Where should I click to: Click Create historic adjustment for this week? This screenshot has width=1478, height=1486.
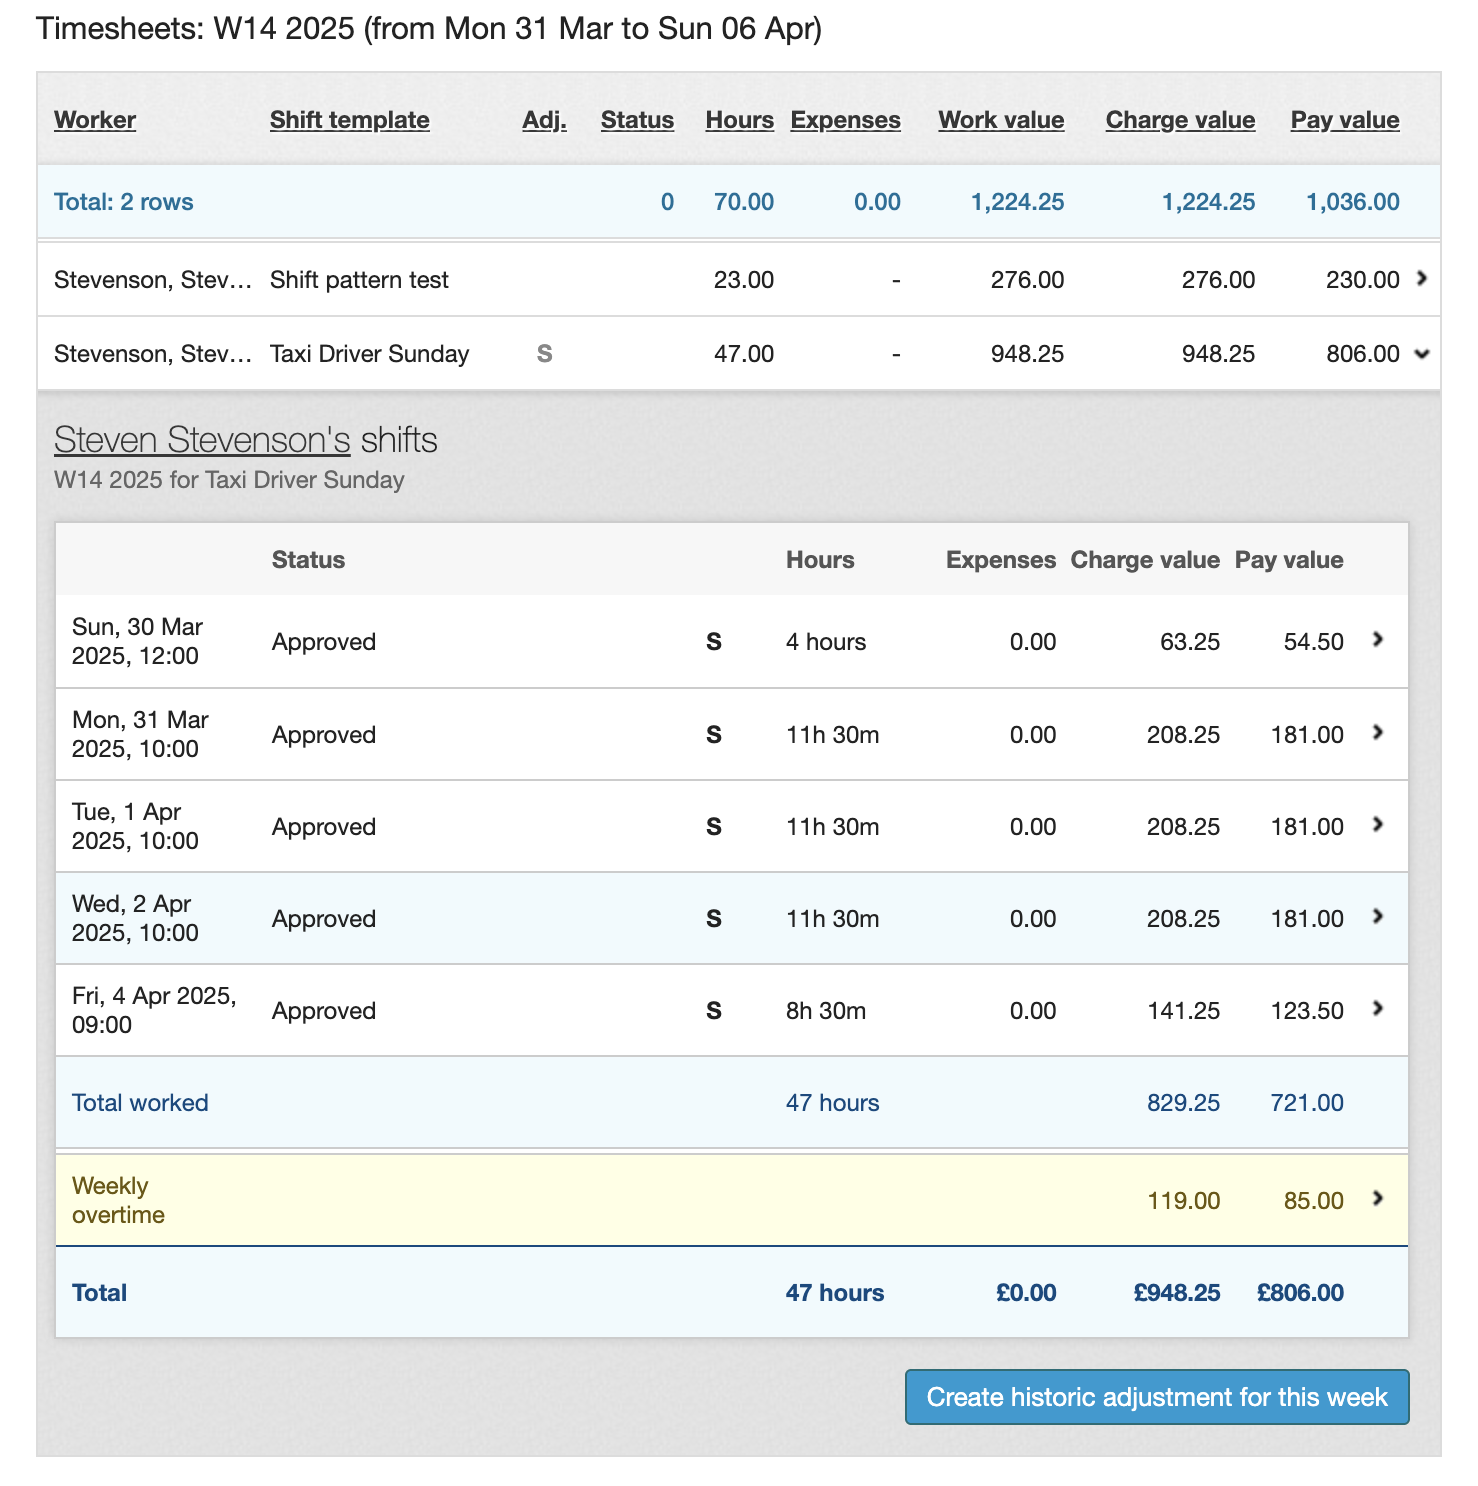click(1157, 1397)
